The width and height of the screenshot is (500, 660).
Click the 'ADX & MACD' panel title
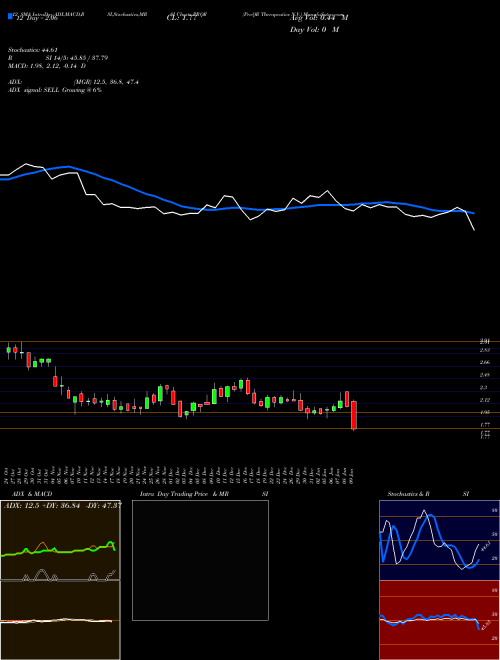32,494
